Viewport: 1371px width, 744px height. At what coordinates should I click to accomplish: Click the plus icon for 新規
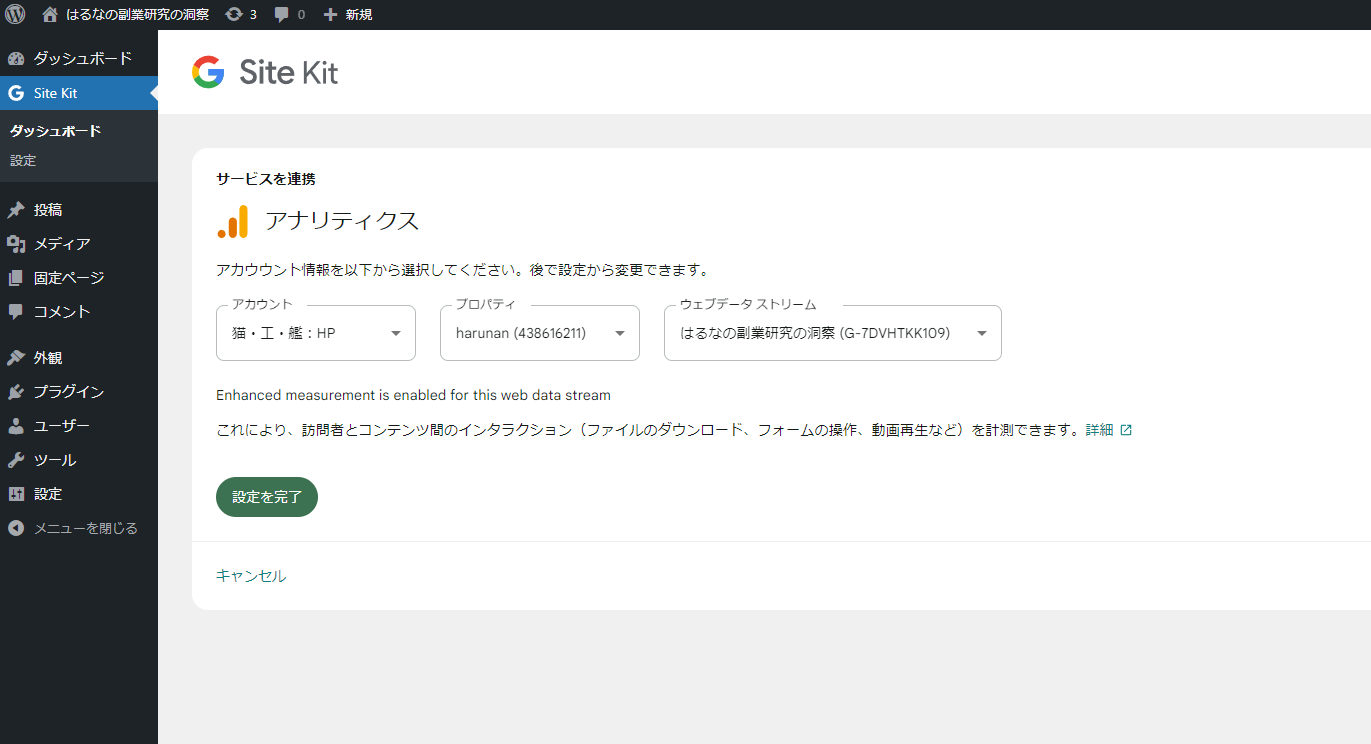click(331, 14)
